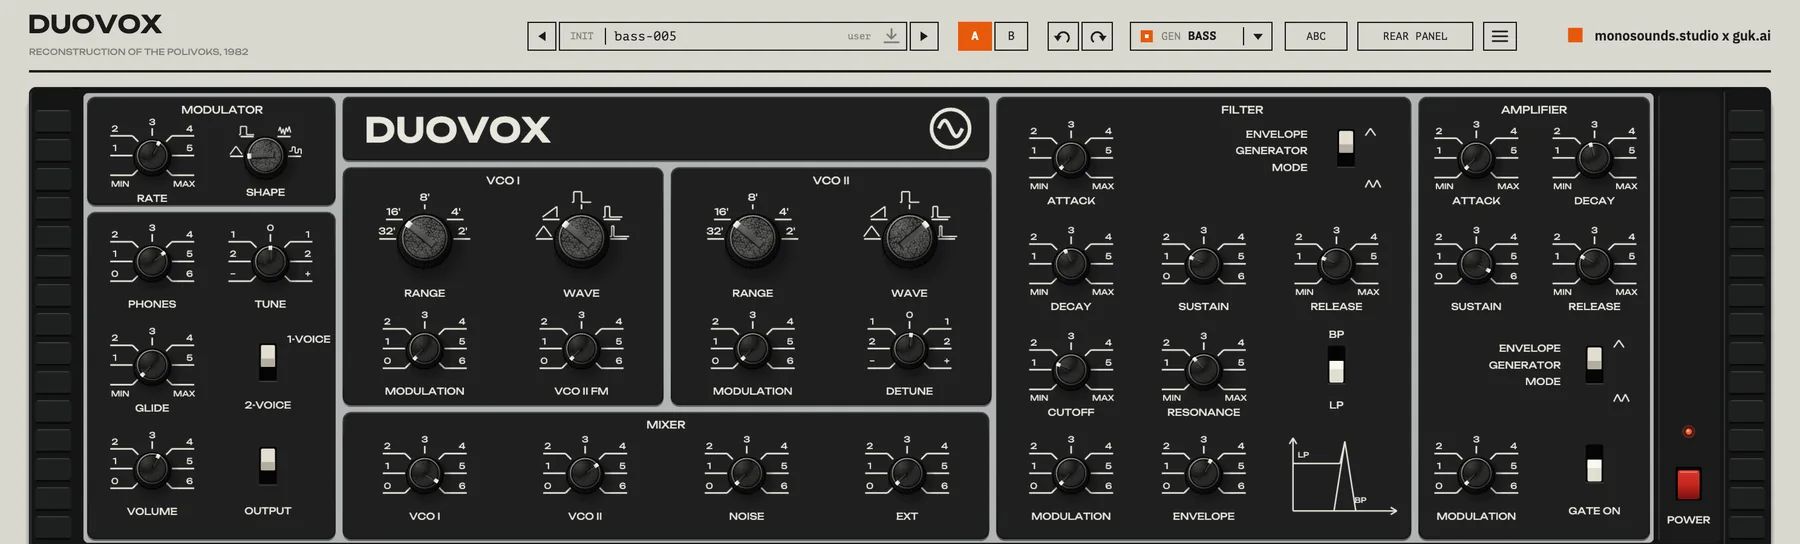Adjust the Tune knob
Screen dimensions: 1800x544
270,262
